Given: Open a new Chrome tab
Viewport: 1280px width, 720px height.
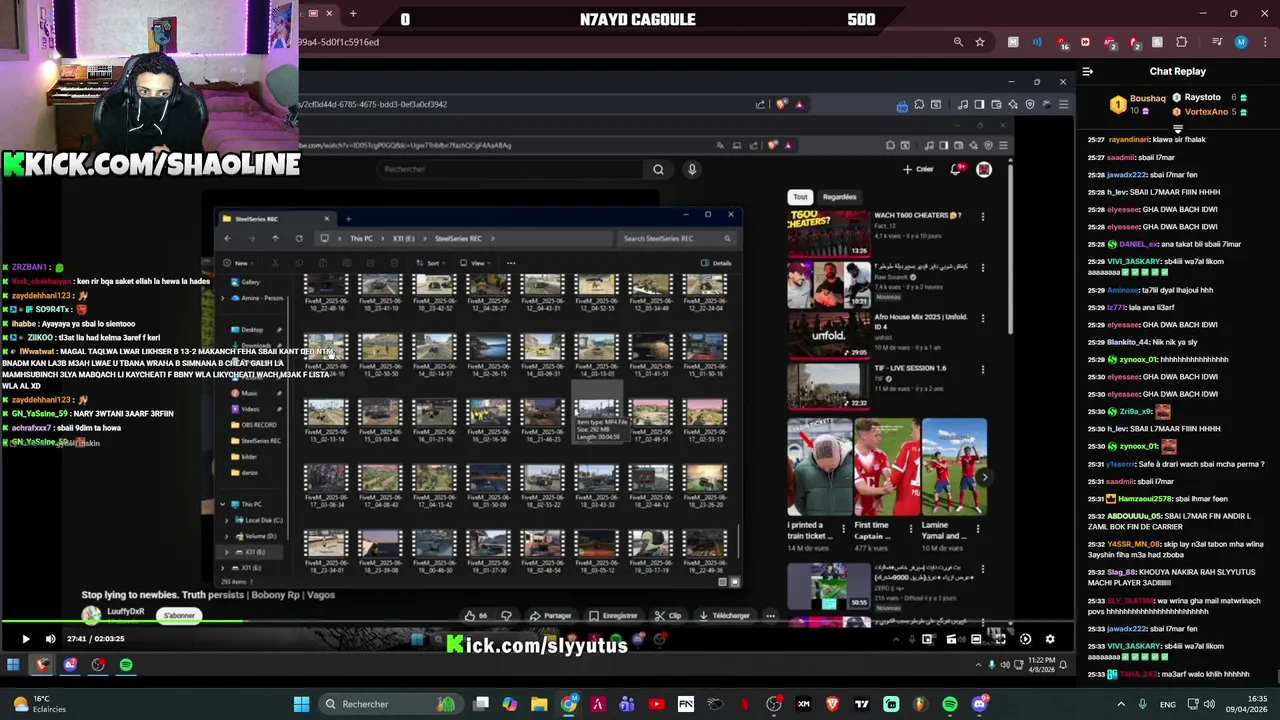Looking at the screenshot, I should (353, 14).
